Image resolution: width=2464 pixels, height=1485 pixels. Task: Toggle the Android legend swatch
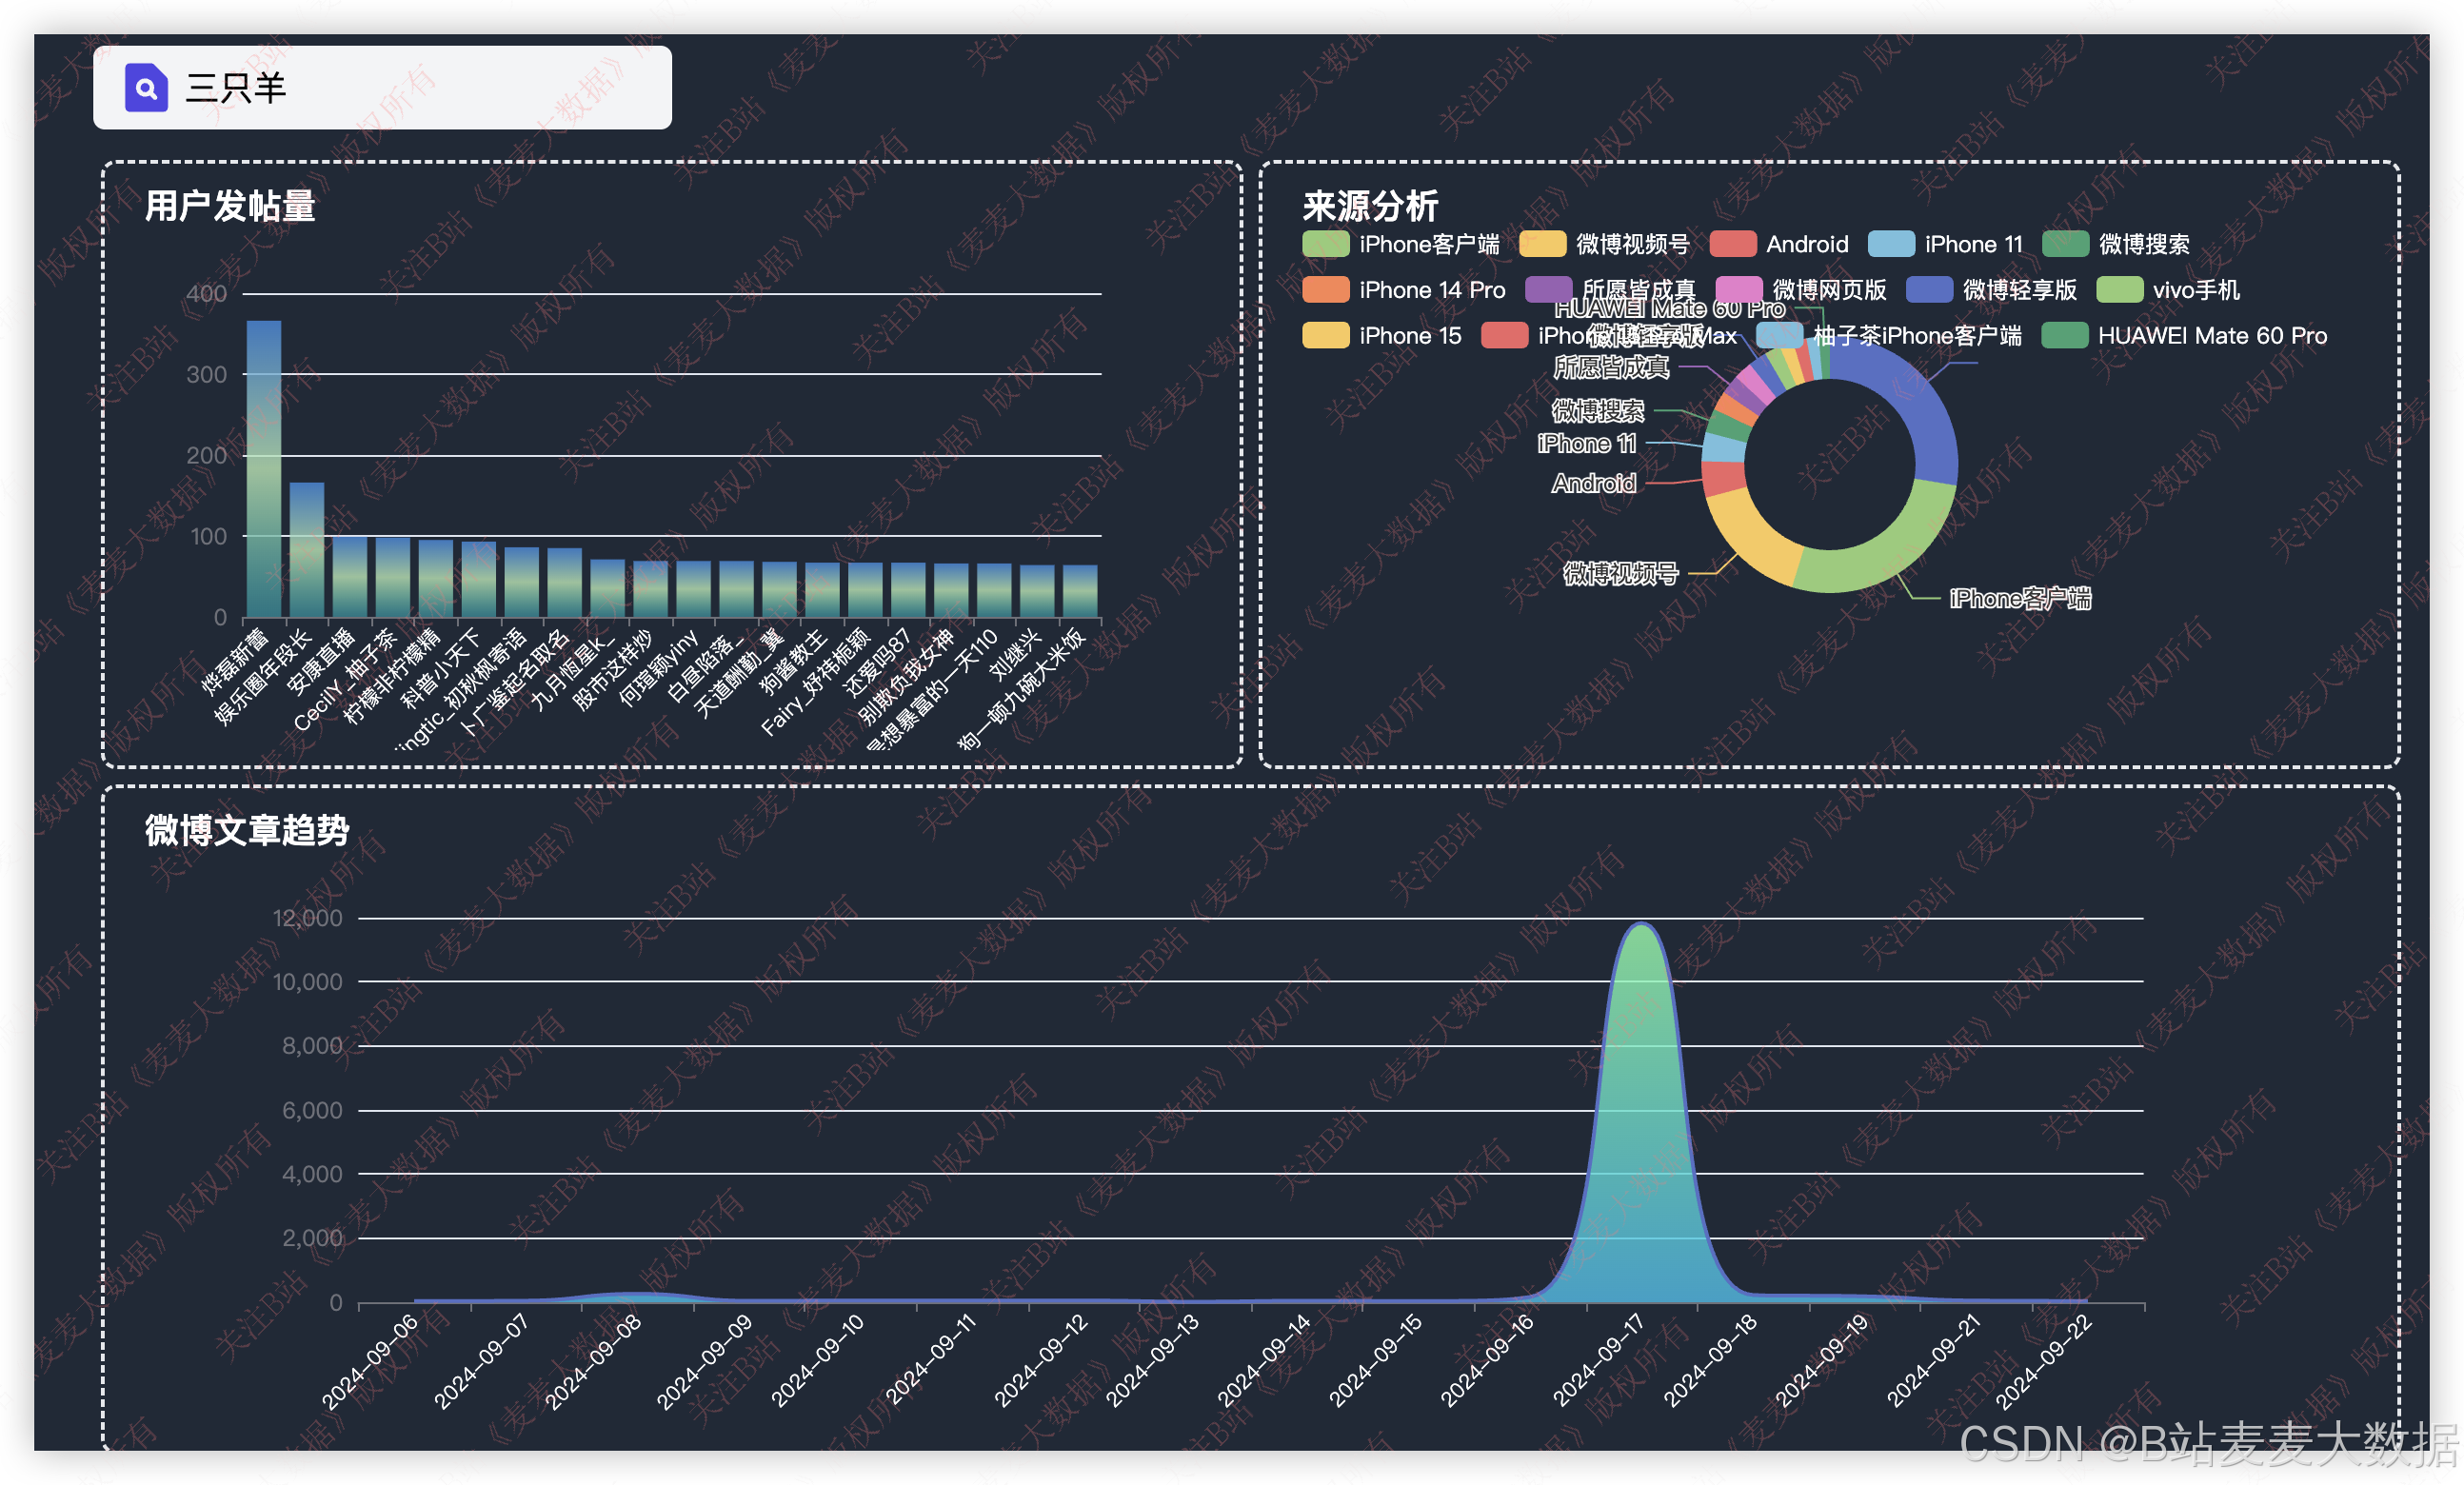(1732, 244)
